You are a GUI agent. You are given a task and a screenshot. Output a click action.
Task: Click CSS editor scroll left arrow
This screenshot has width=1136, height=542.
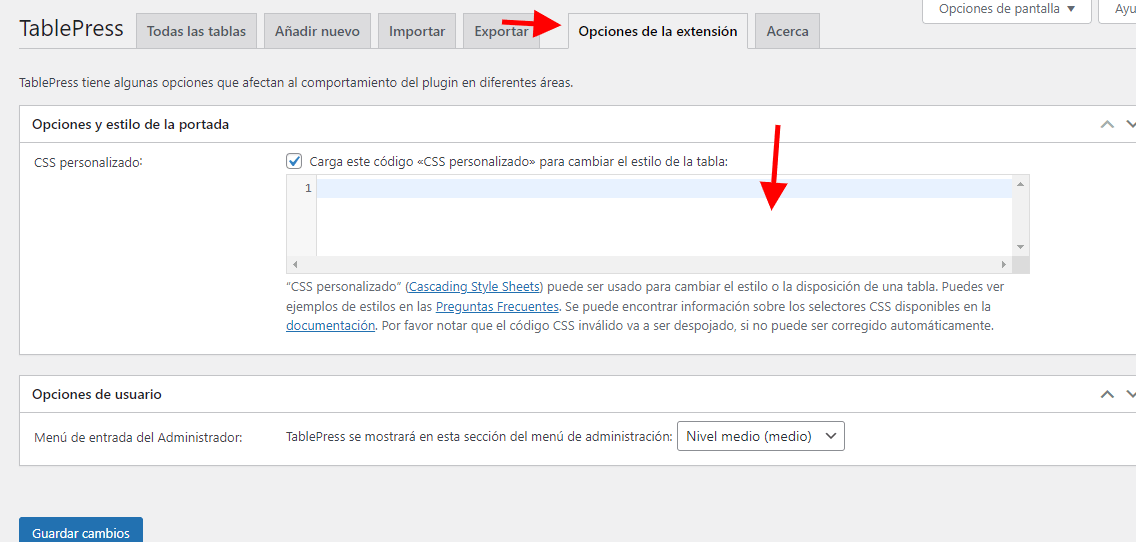(x=294, y=264)
